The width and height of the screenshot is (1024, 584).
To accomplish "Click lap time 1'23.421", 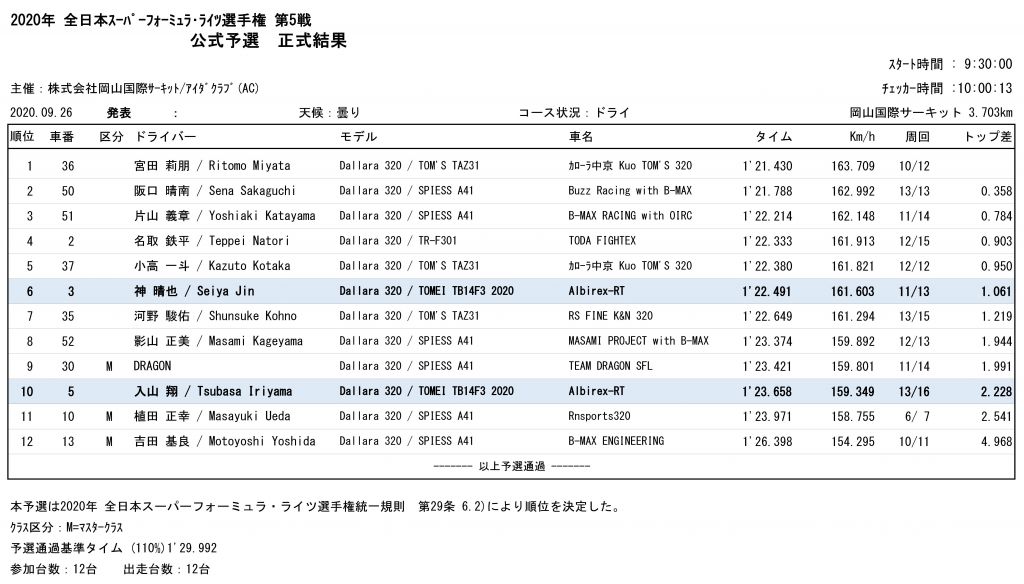I will coord(767,366).
